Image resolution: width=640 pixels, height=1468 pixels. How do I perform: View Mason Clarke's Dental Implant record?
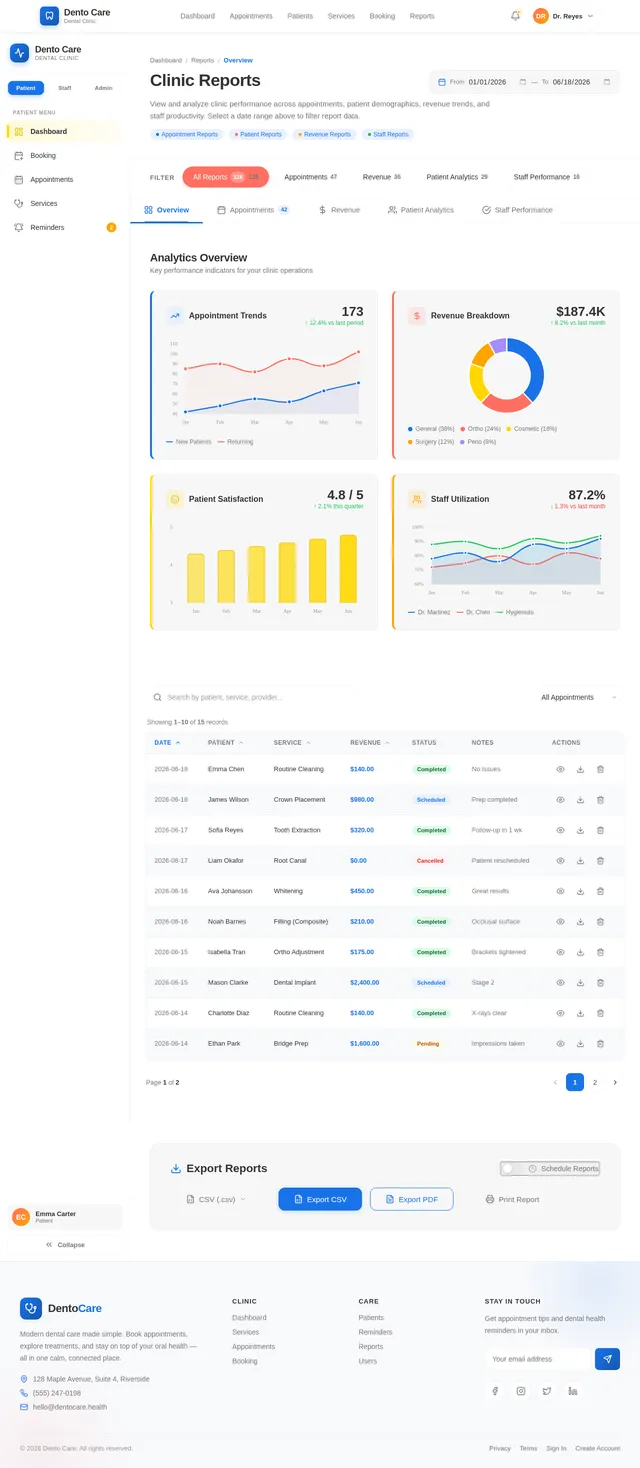pos(560,983)
